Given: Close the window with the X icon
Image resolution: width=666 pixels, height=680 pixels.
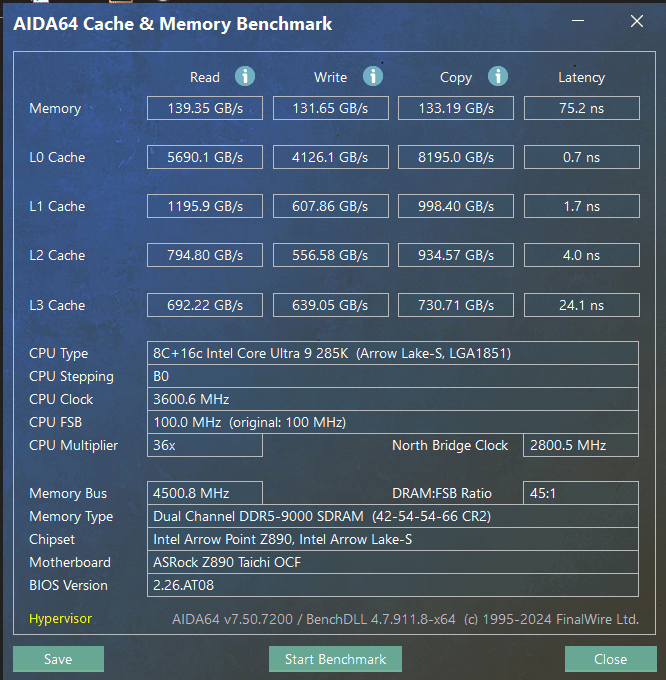Looking at the screenshot, I should coord(637,21).
